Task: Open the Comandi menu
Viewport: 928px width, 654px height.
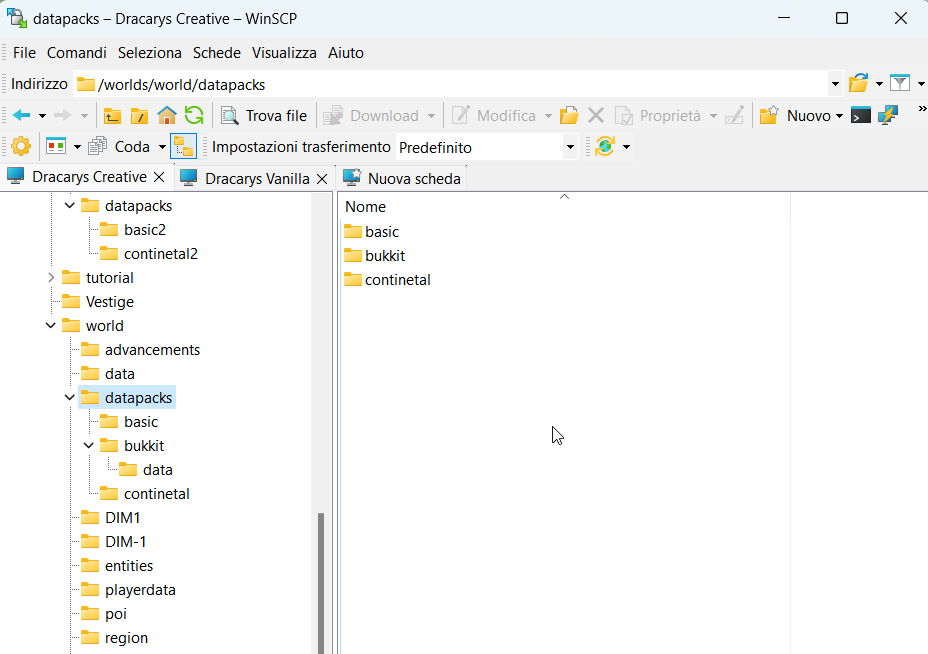Action: [x=77, y=53]
